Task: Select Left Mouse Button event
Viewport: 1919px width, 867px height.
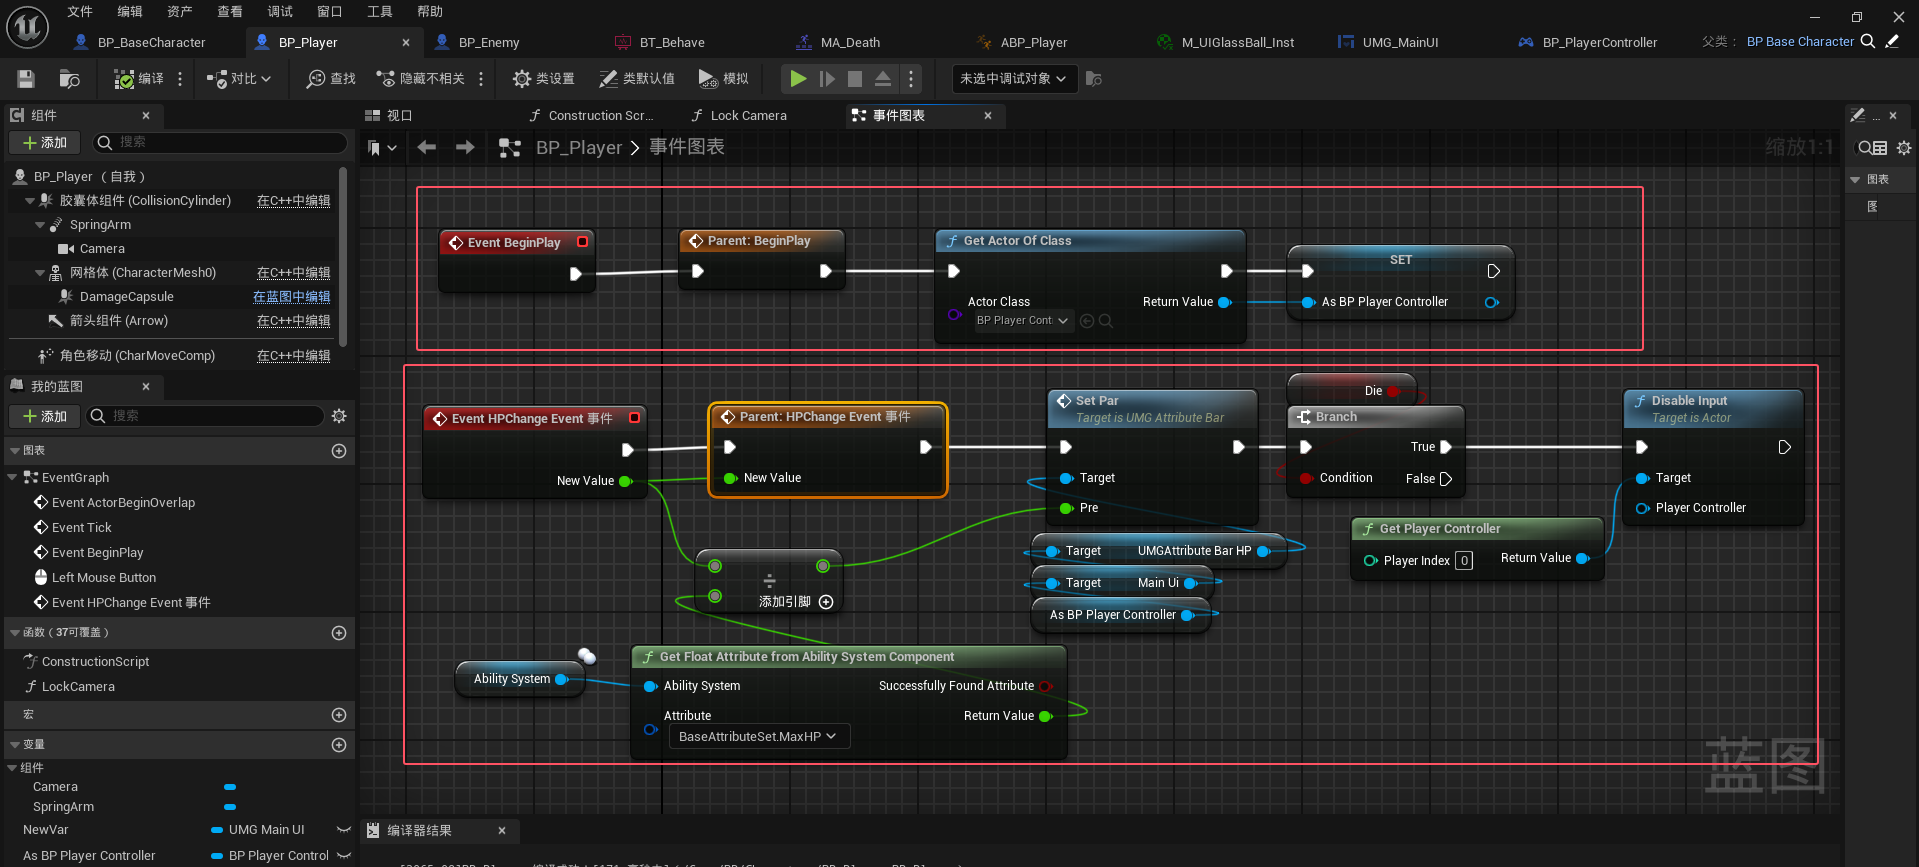Action: click(x=103, y=578)
